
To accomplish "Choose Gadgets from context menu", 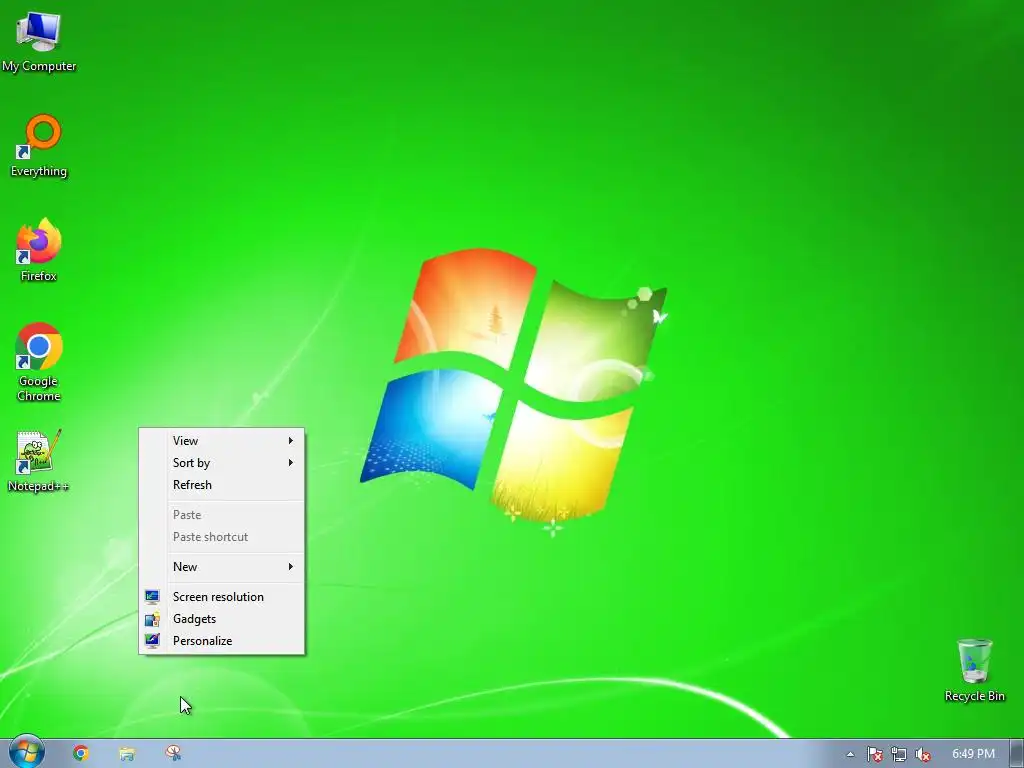I will point(221,619).
